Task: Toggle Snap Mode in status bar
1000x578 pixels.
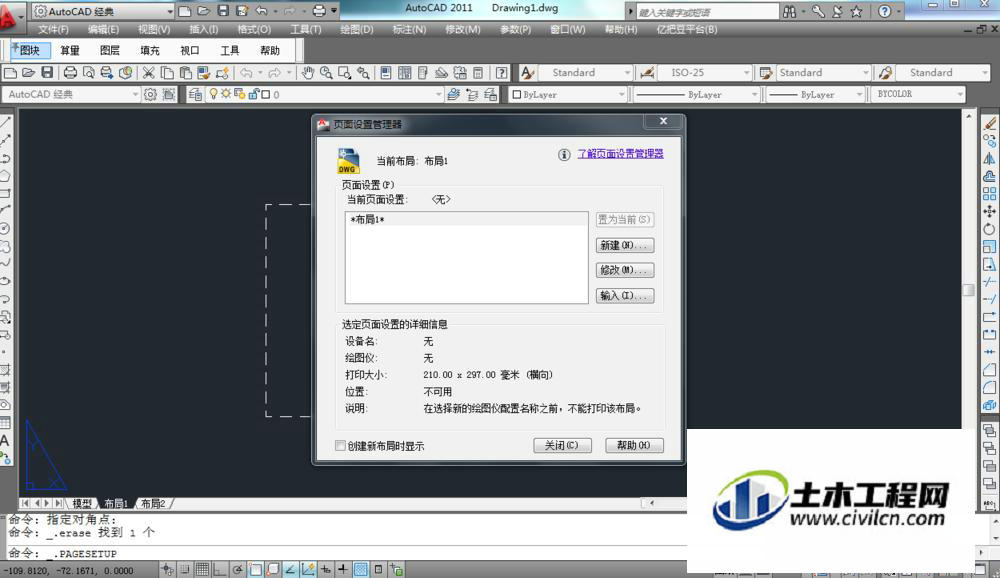Action: [x=185, y=569]
